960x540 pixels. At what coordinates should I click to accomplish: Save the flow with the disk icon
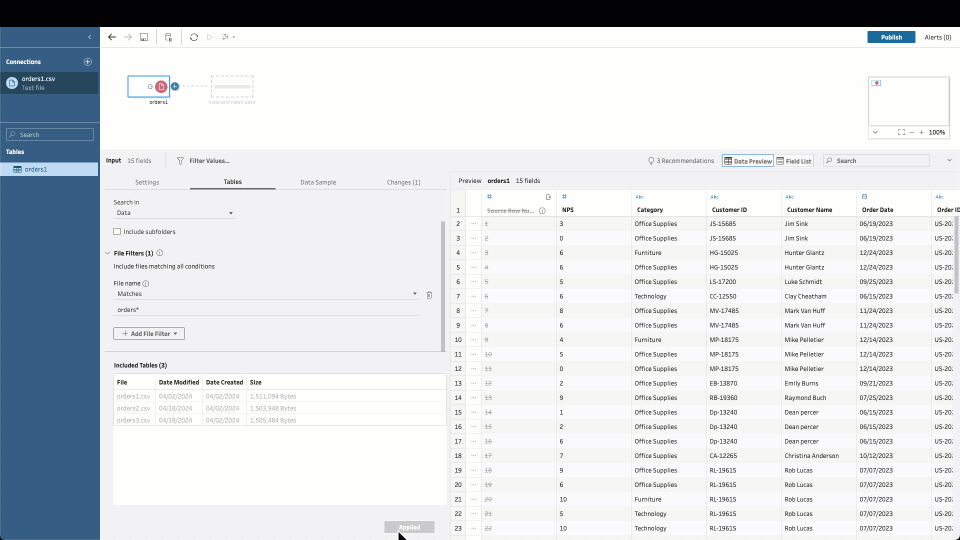tap(144, 37)
